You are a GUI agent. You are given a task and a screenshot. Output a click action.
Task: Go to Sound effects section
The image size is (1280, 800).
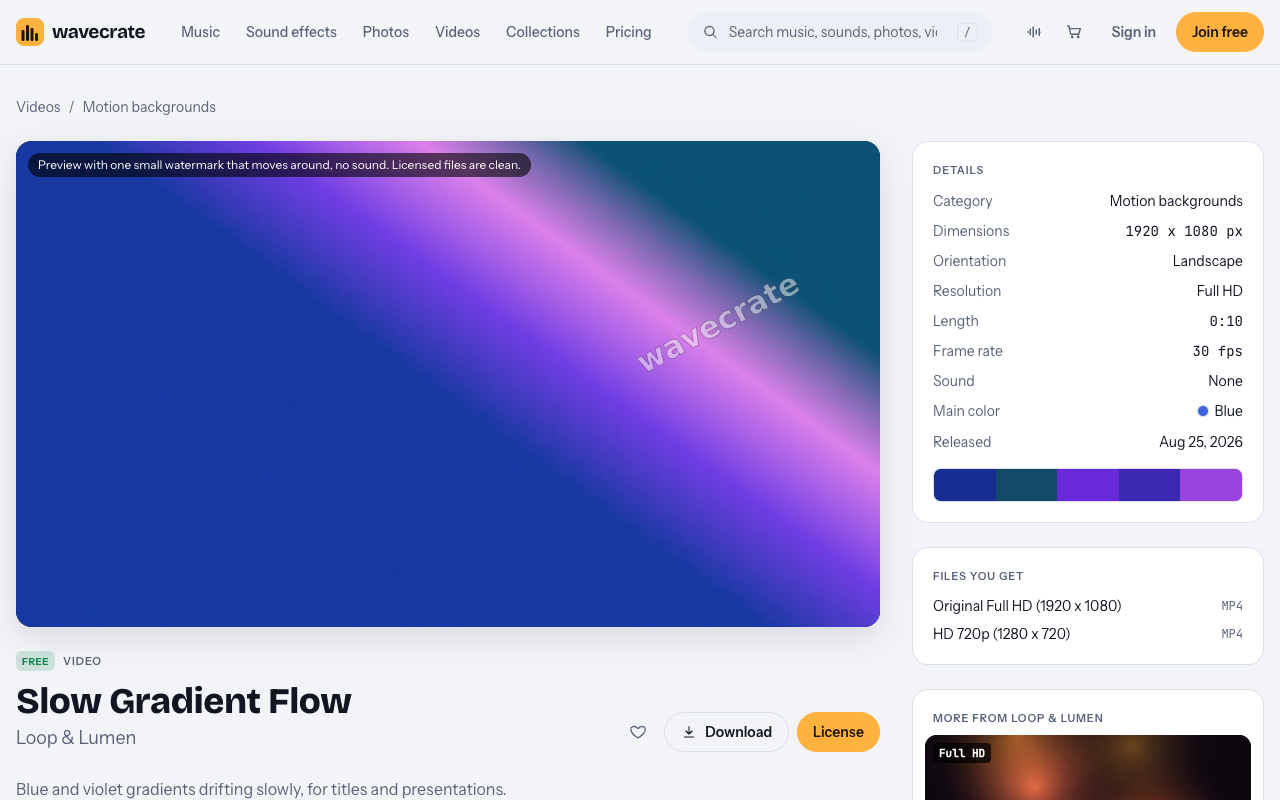coord(291,32)
